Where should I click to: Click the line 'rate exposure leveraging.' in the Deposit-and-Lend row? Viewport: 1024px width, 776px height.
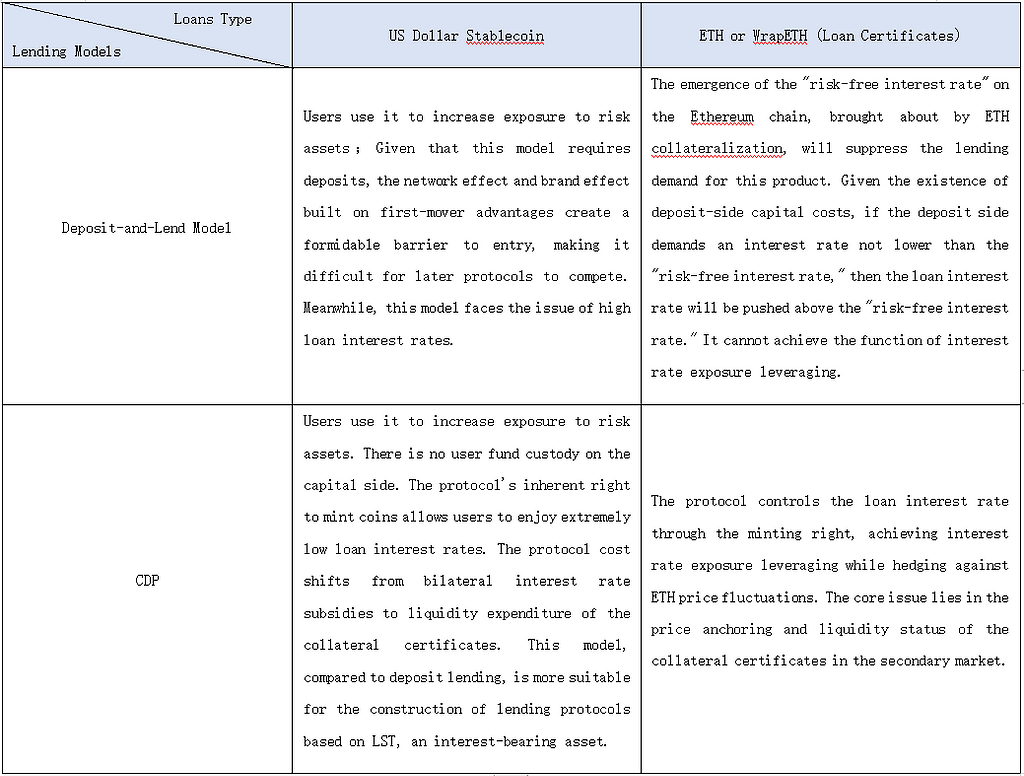tap(745, 372)
